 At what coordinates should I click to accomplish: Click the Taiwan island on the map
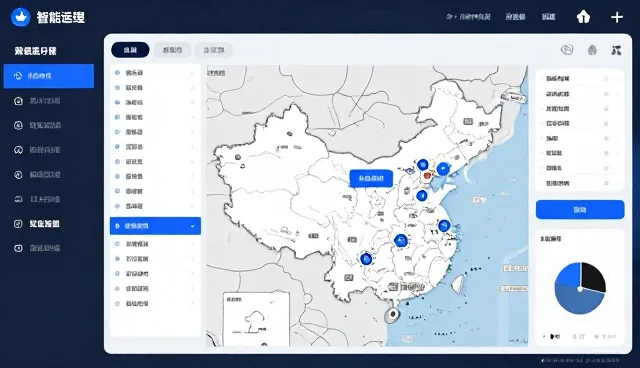tap(458, 284)
